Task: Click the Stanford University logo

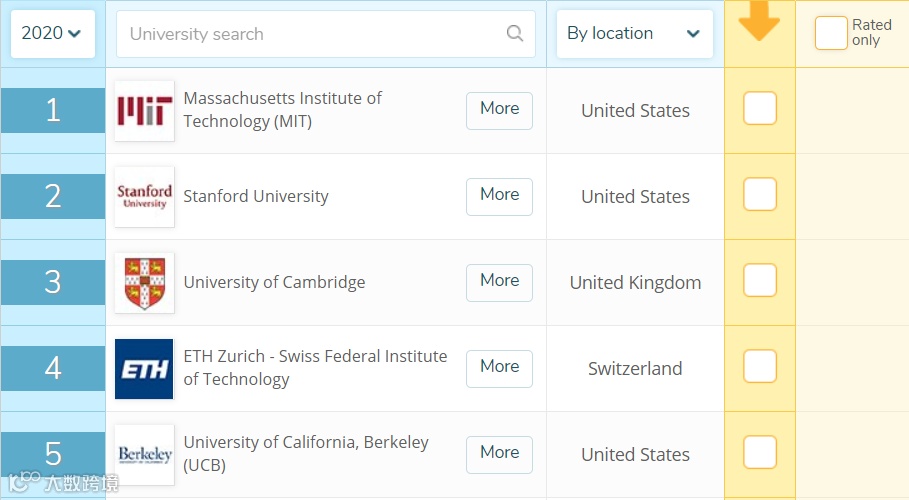Action: click(144, 197)
